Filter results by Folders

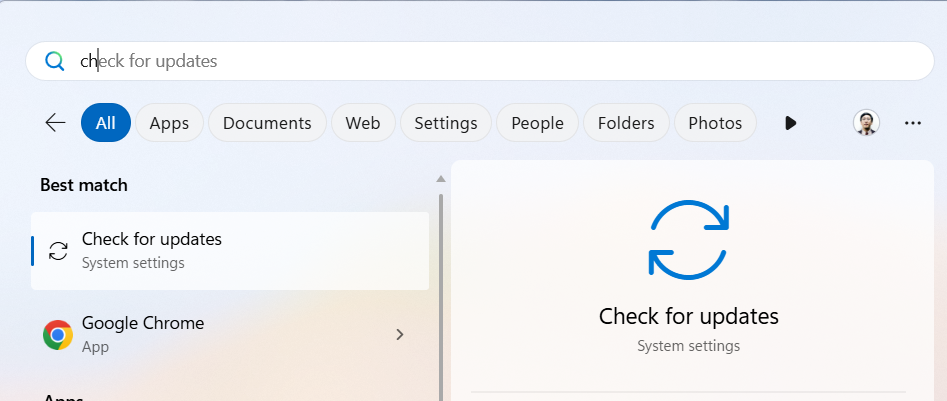(626, 123)
